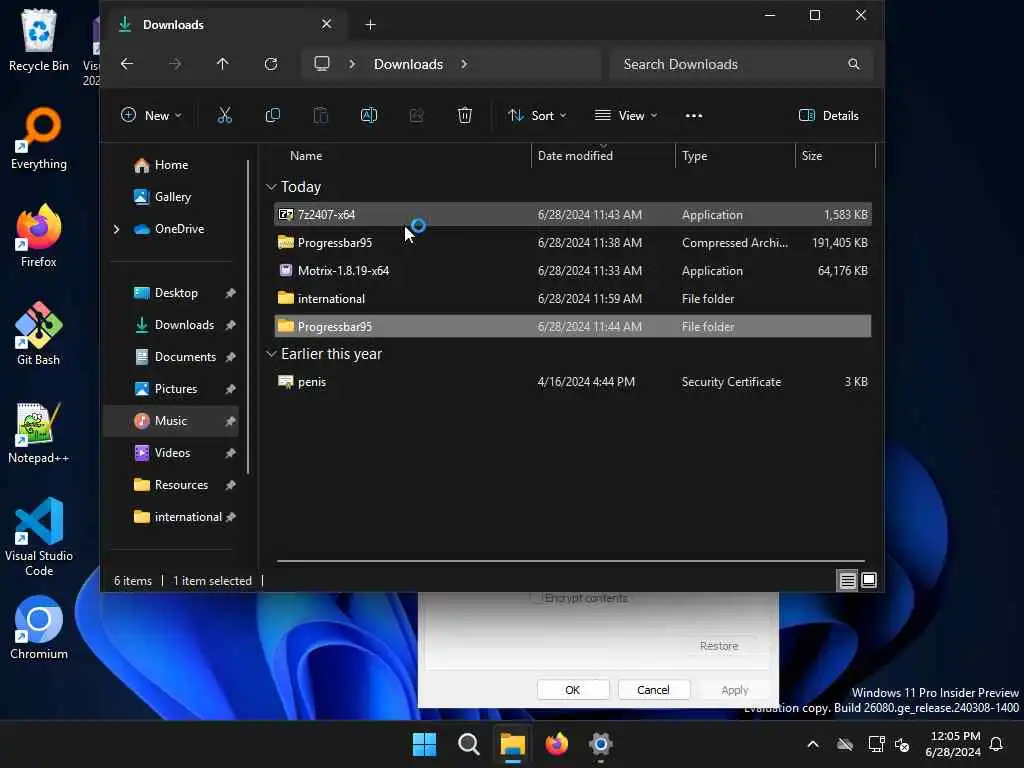
Task: Open the New dropdown menu
Action: [152, 116]
